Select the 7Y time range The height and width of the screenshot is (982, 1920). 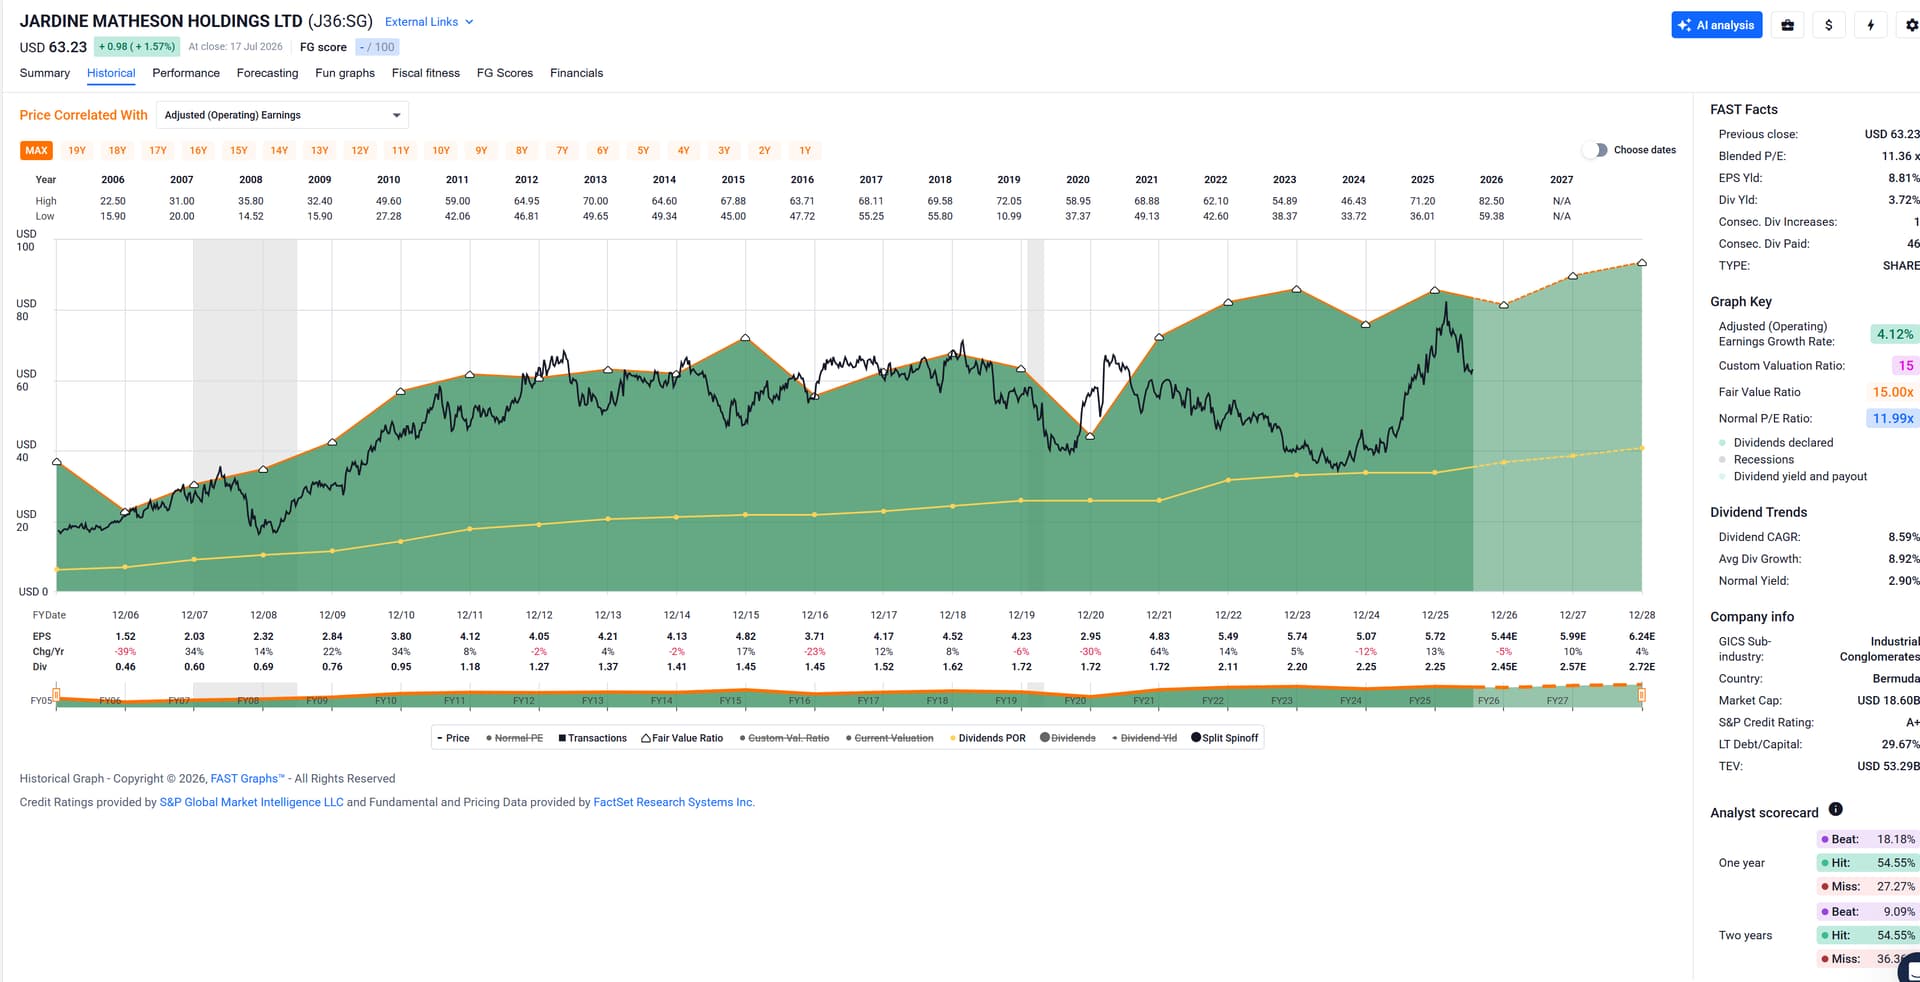[562, 151]
